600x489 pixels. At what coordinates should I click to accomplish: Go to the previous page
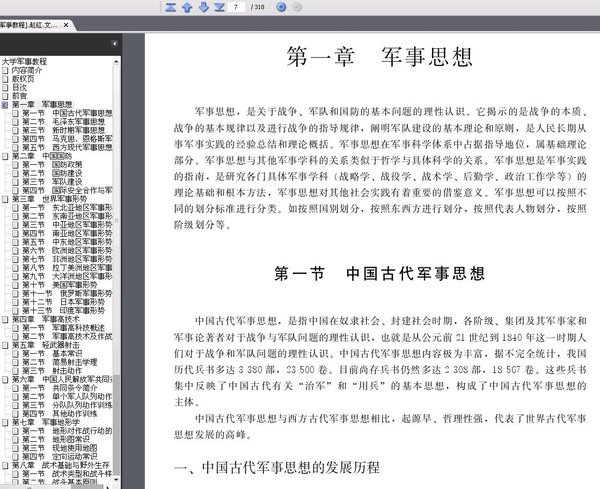click(187, 7)
